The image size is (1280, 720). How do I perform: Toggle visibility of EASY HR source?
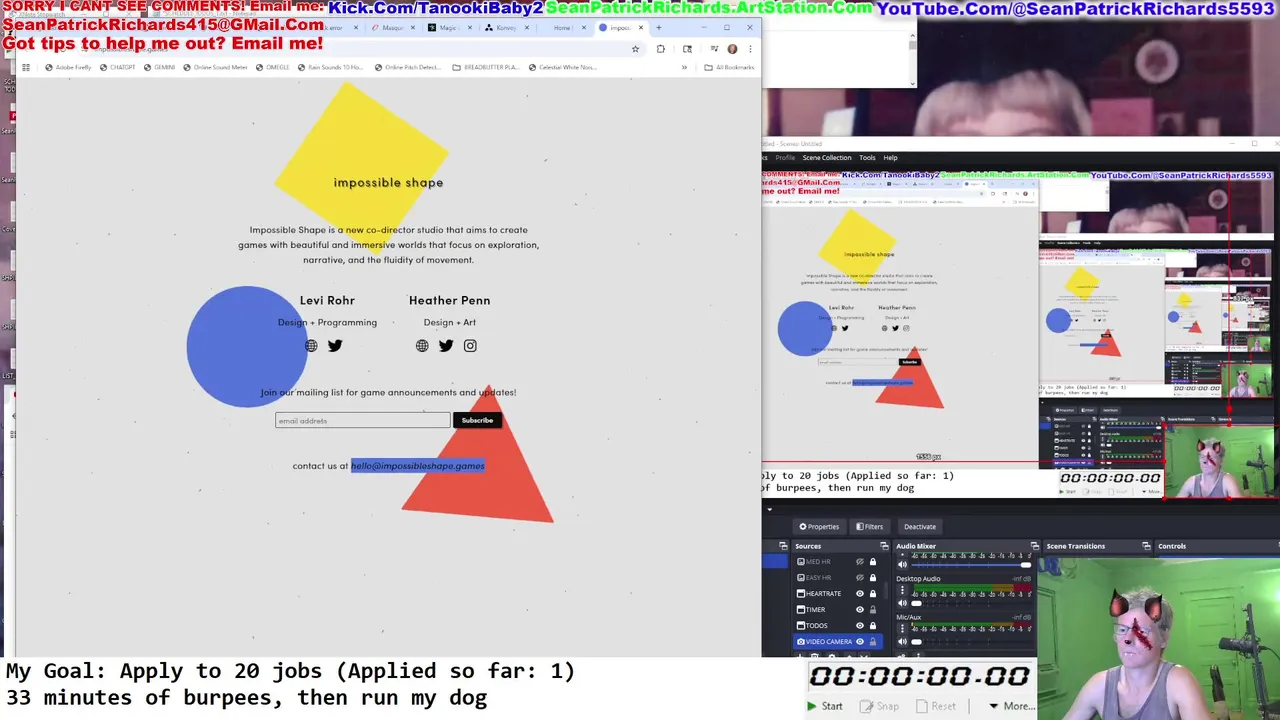tap(860, 578)
